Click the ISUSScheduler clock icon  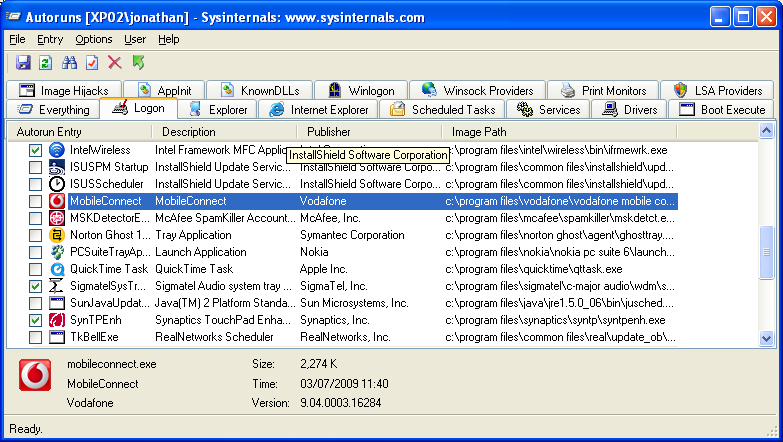57,184
